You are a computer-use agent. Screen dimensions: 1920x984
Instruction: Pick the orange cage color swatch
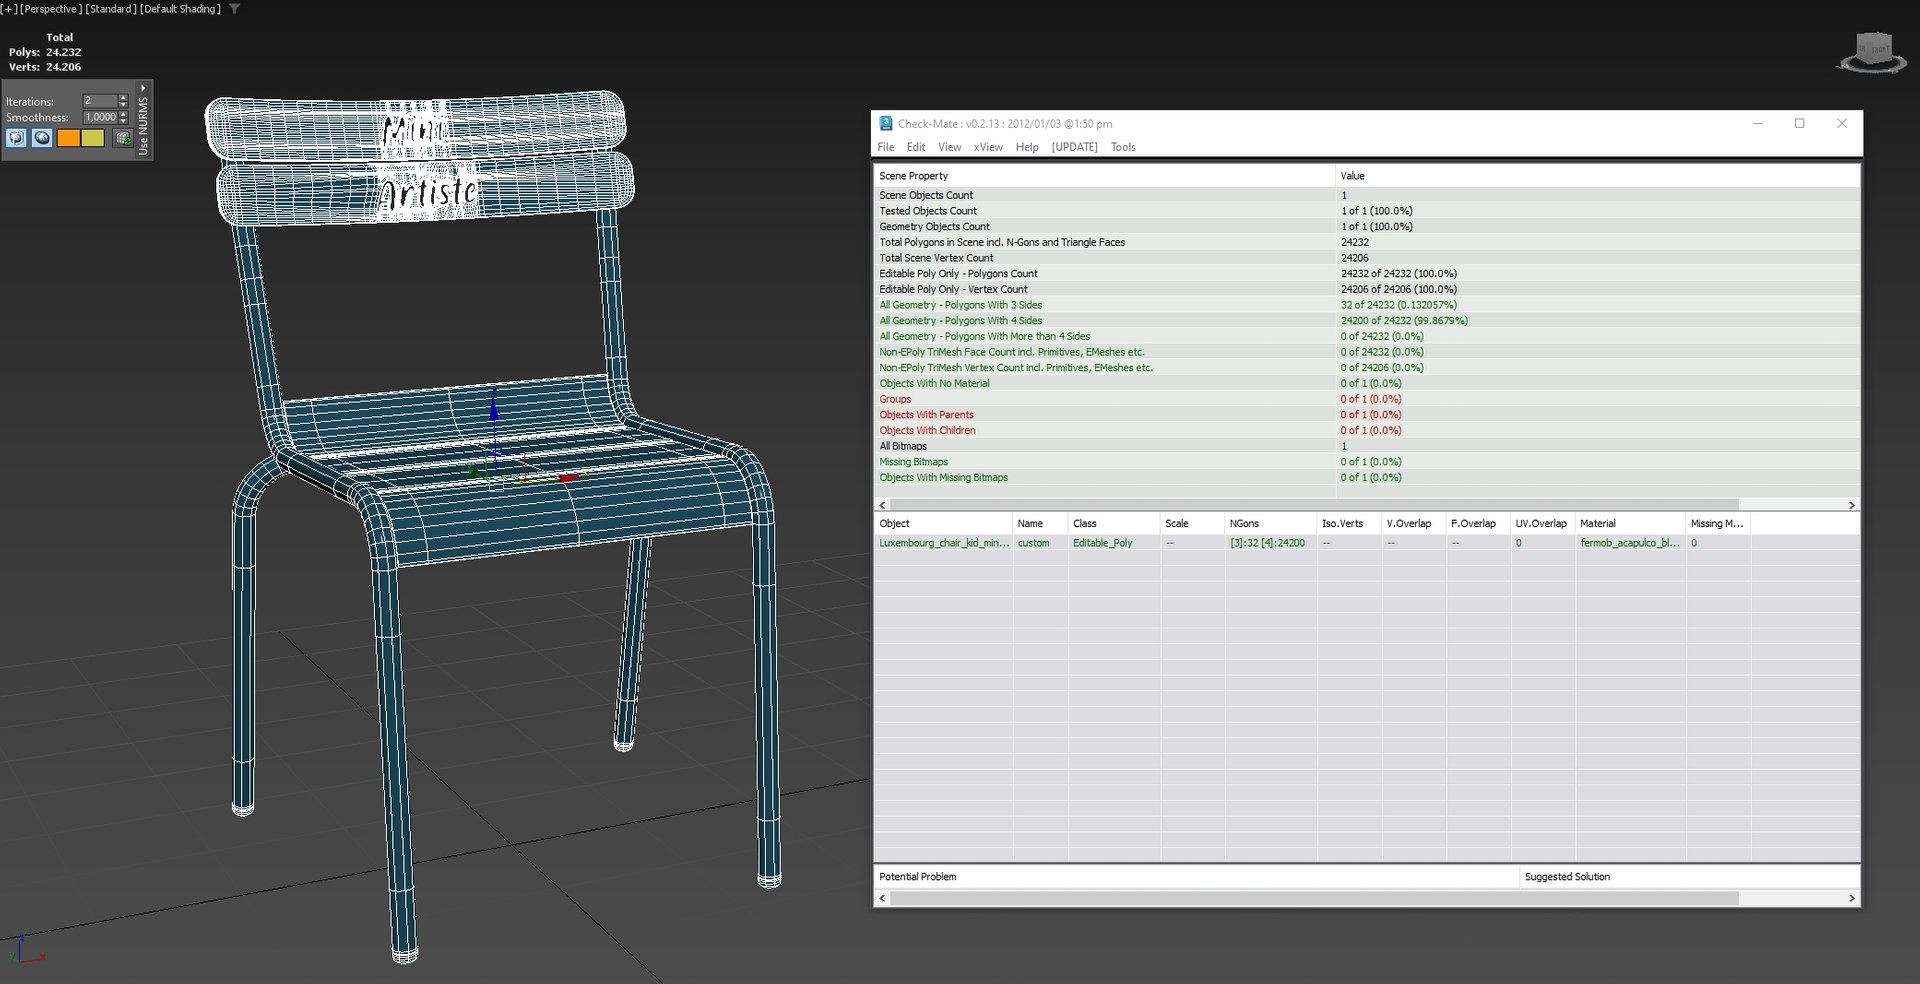coord(68,138)
